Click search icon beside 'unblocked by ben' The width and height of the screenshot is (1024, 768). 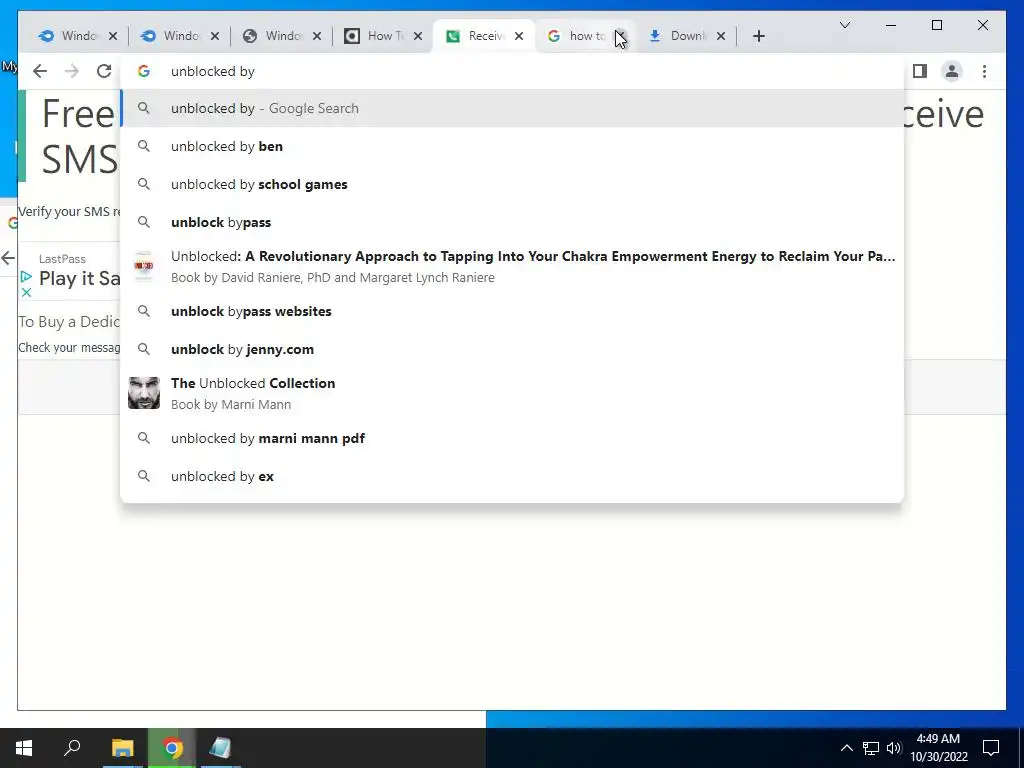[144, 146]
